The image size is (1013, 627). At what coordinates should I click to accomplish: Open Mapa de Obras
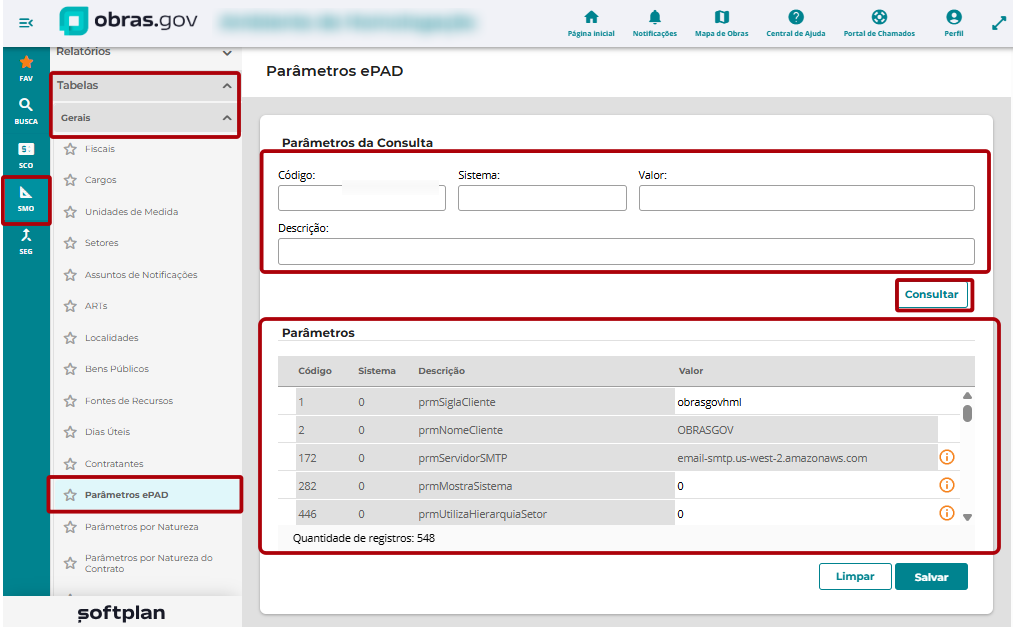[722, 23]
